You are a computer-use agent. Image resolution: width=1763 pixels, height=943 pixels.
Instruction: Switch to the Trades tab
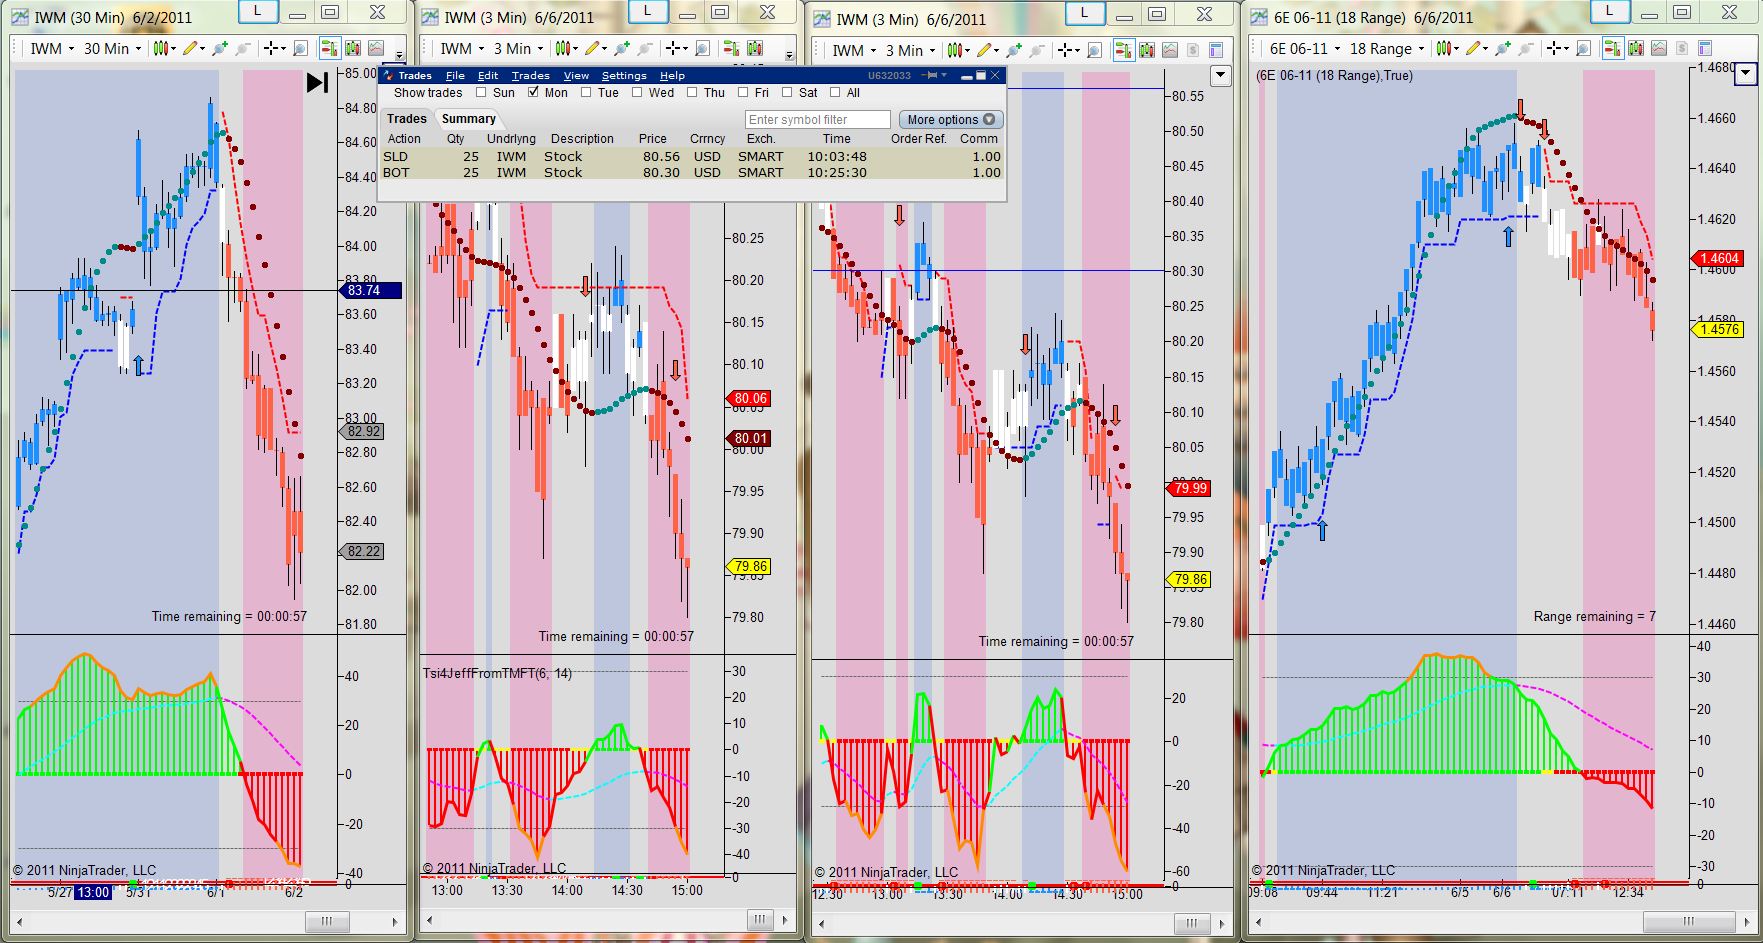(406, 118)
